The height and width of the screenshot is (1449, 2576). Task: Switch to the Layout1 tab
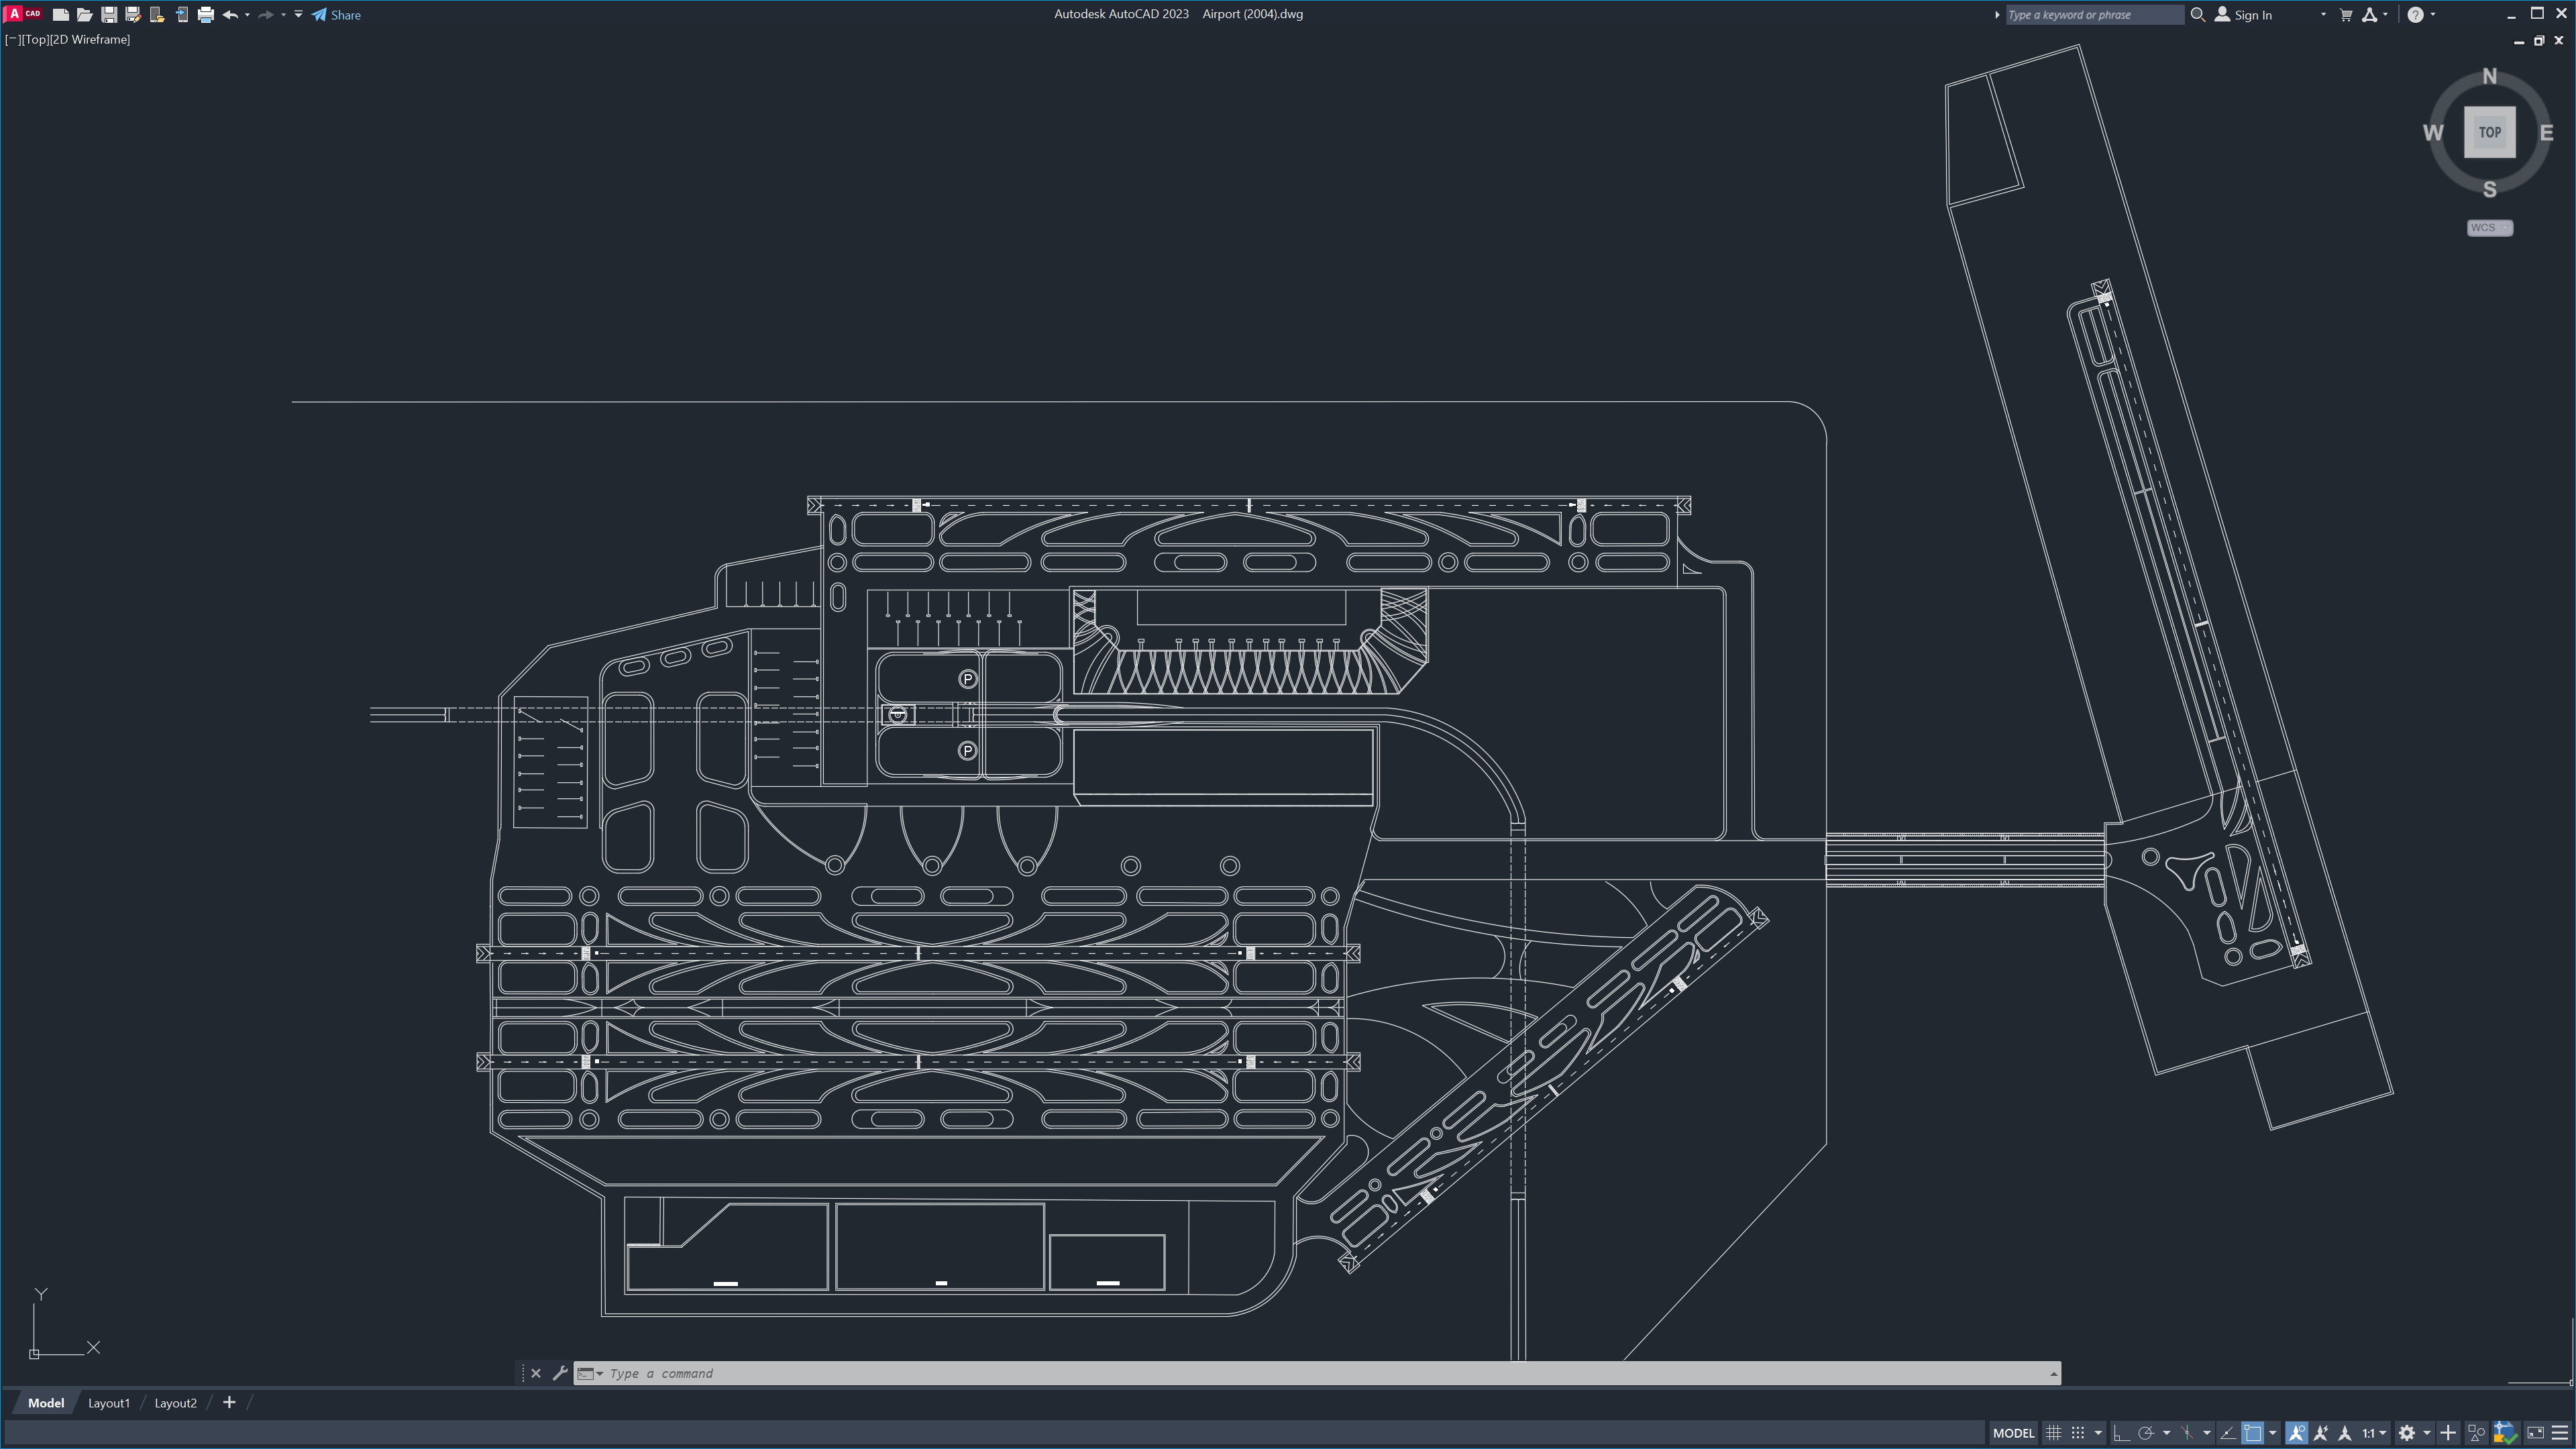point(109,1403)
